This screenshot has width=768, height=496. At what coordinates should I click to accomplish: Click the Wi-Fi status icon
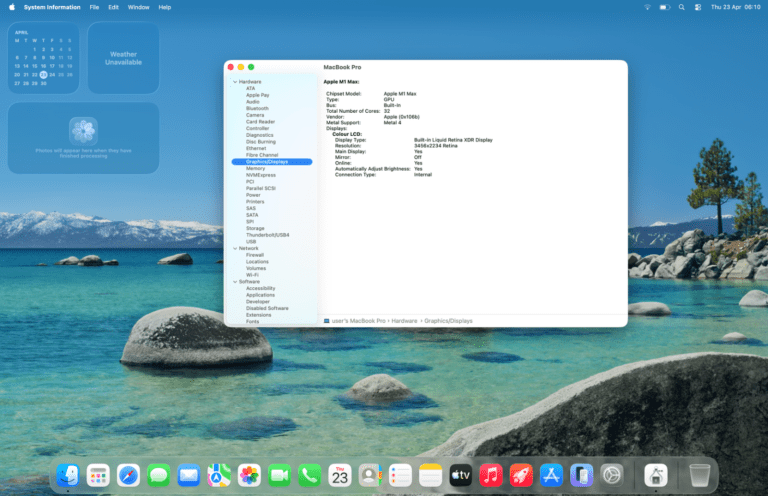click(647, 7)
